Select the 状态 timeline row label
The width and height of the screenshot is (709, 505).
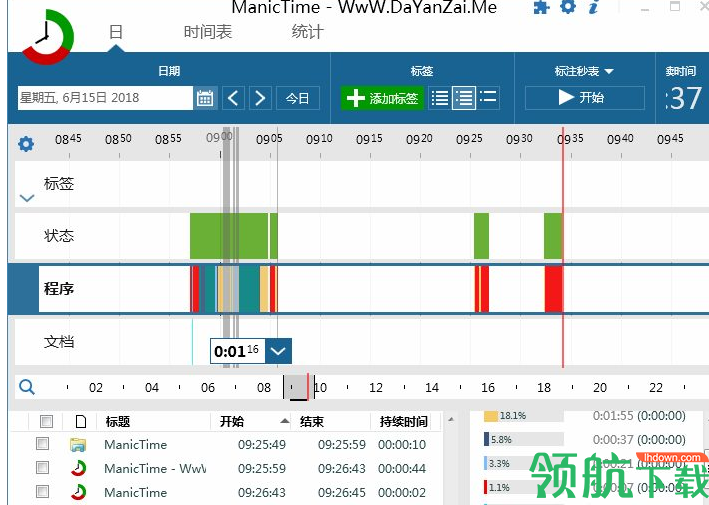[58, 236]
